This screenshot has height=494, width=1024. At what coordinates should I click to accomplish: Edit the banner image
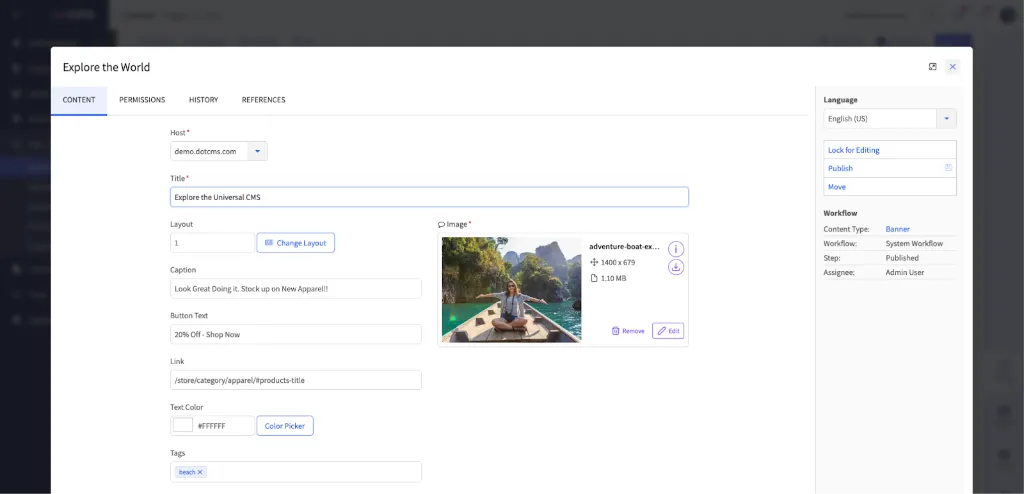click(668, 331)
